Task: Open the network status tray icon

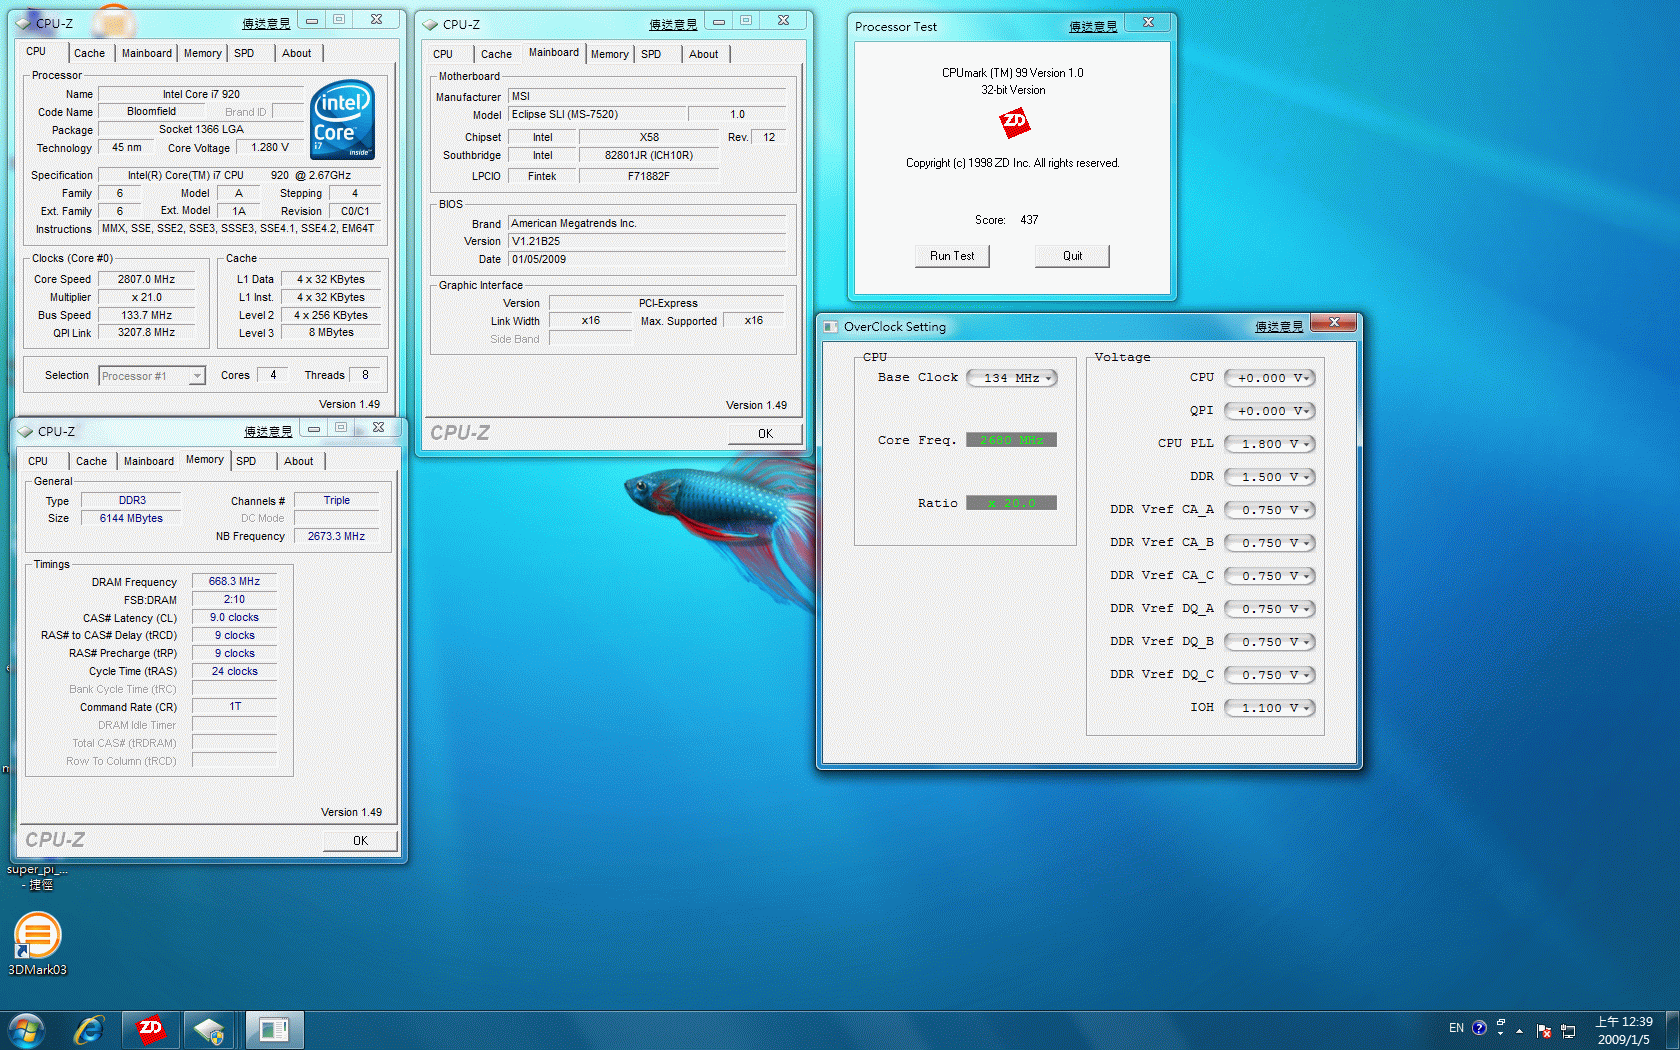Action: point(1568,1030)
